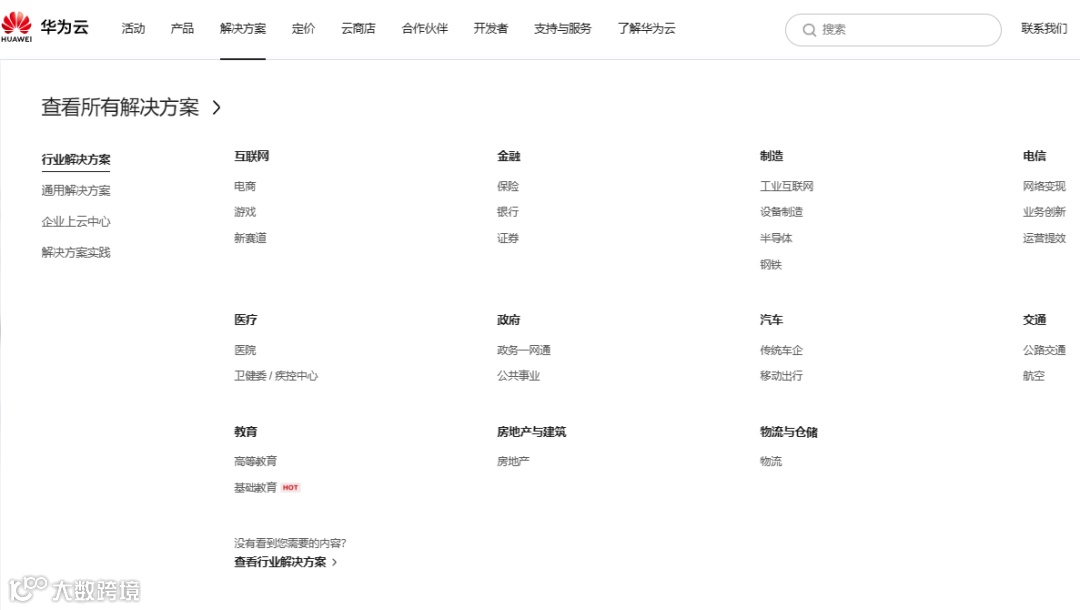Open the 活动 menu
The height and width of the screenshot is (610, 1080).
[x=134, y=28]
